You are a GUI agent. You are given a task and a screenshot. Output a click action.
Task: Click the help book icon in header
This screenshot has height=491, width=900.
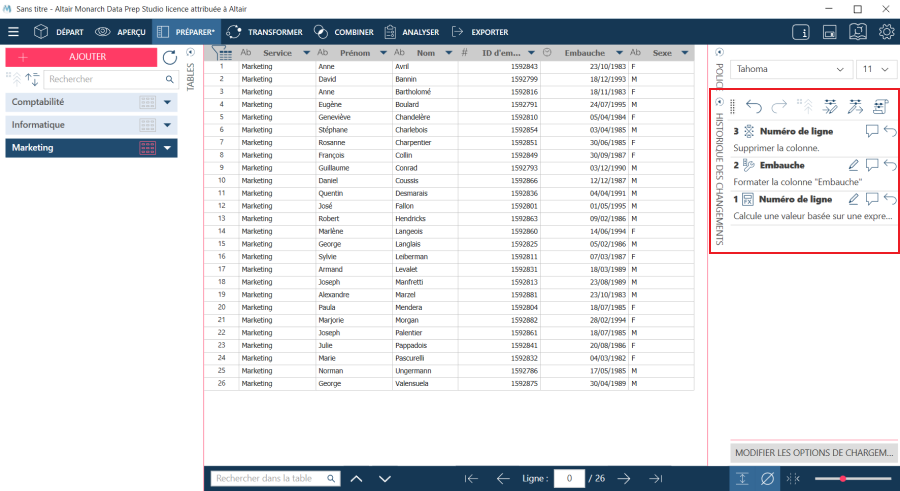[858, 32]
